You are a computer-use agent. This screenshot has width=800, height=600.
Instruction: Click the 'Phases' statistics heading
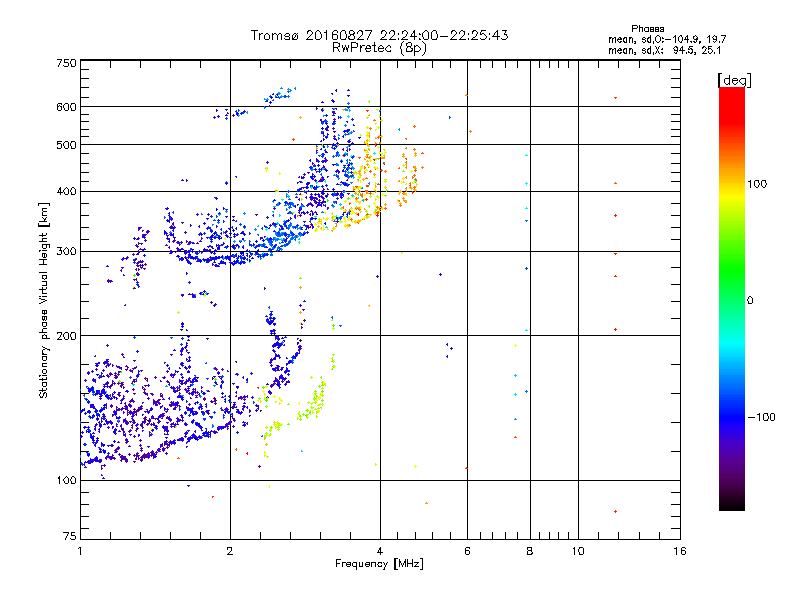647,29
